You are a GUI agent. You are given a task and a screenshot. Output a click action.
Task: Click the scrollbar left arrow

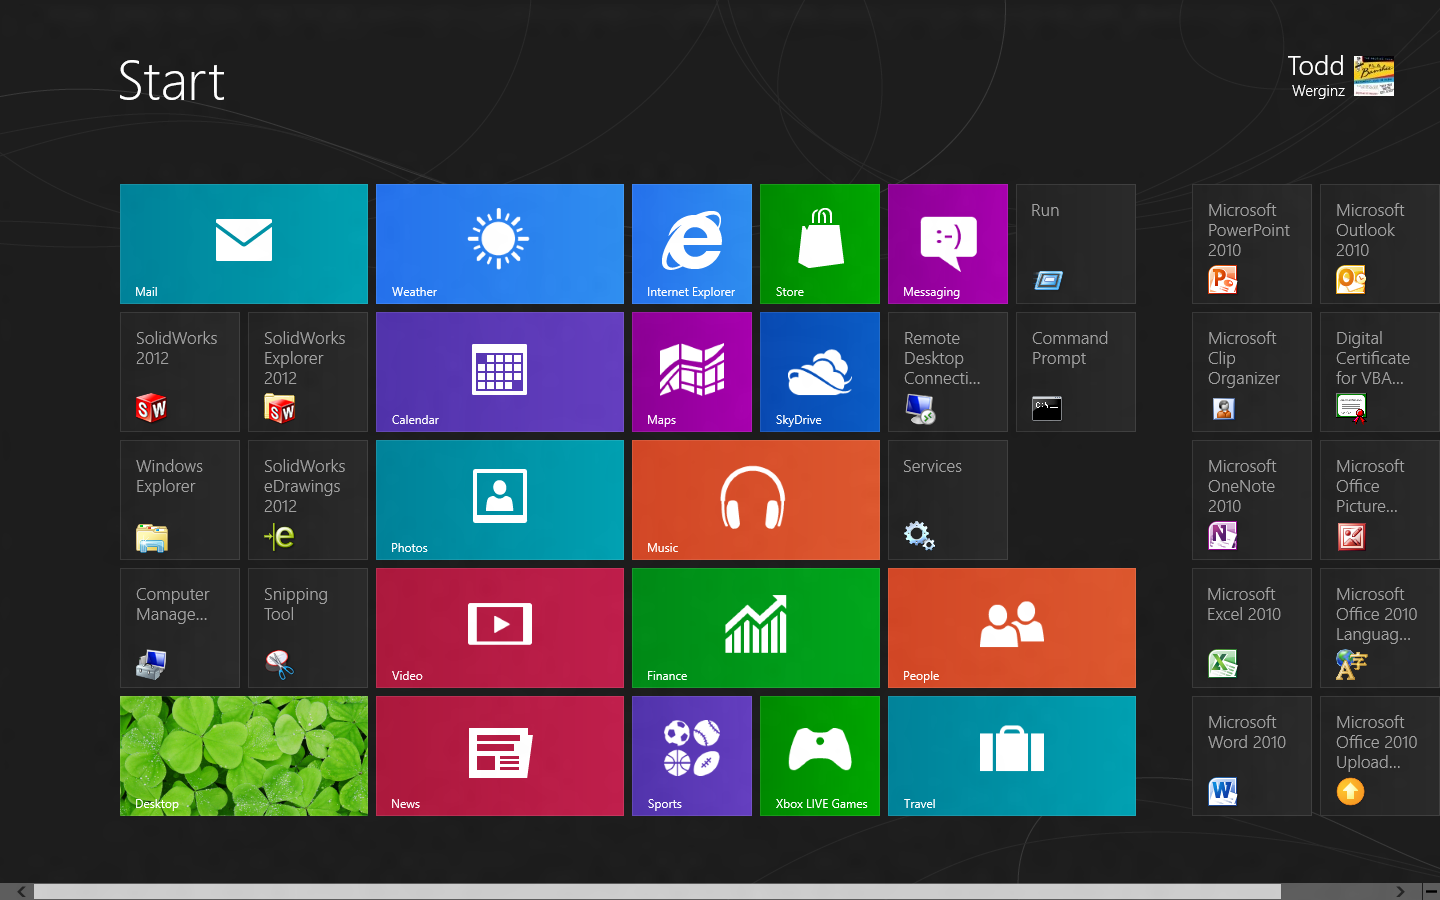(x=21, y=891)
